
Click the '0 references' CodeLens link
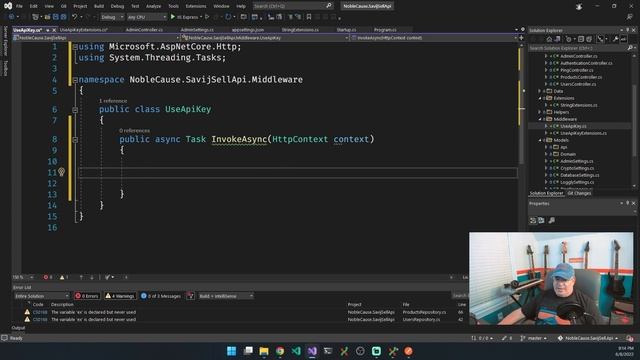134,131
